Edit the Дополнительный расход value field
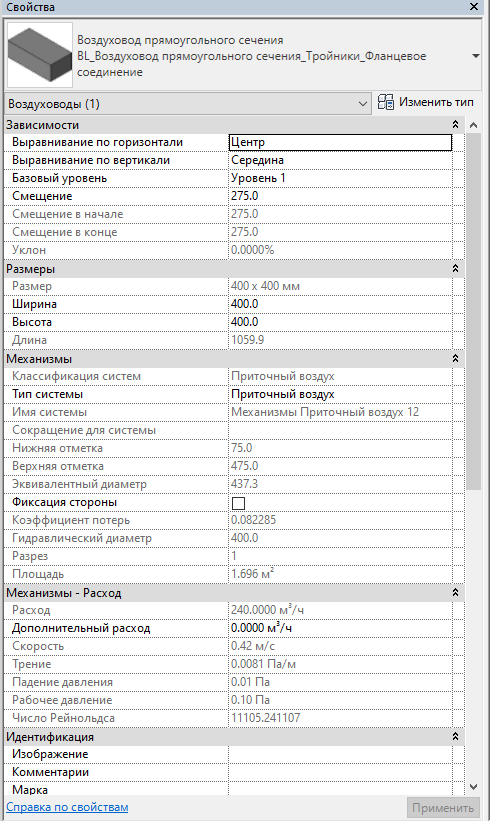 tap(340, 628)
